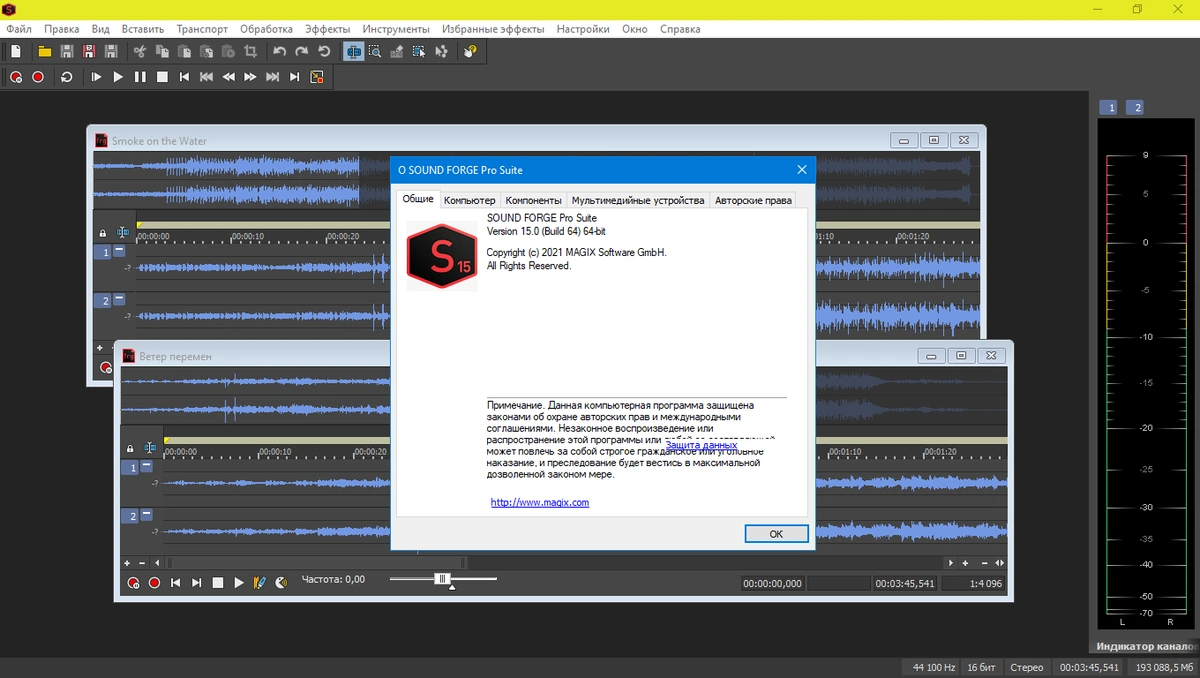This screenshot has width=1200, height=678.
Task: Click the Repeat last action icon
Action: point(324,51)
